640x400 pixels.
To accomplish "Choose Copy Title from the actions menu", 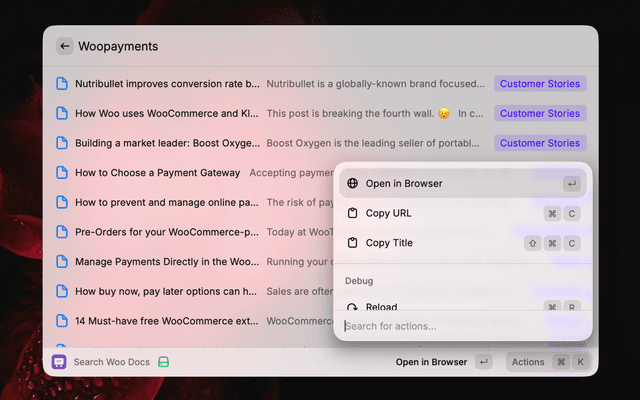I will pyautogui.click(x=389, y=243).
